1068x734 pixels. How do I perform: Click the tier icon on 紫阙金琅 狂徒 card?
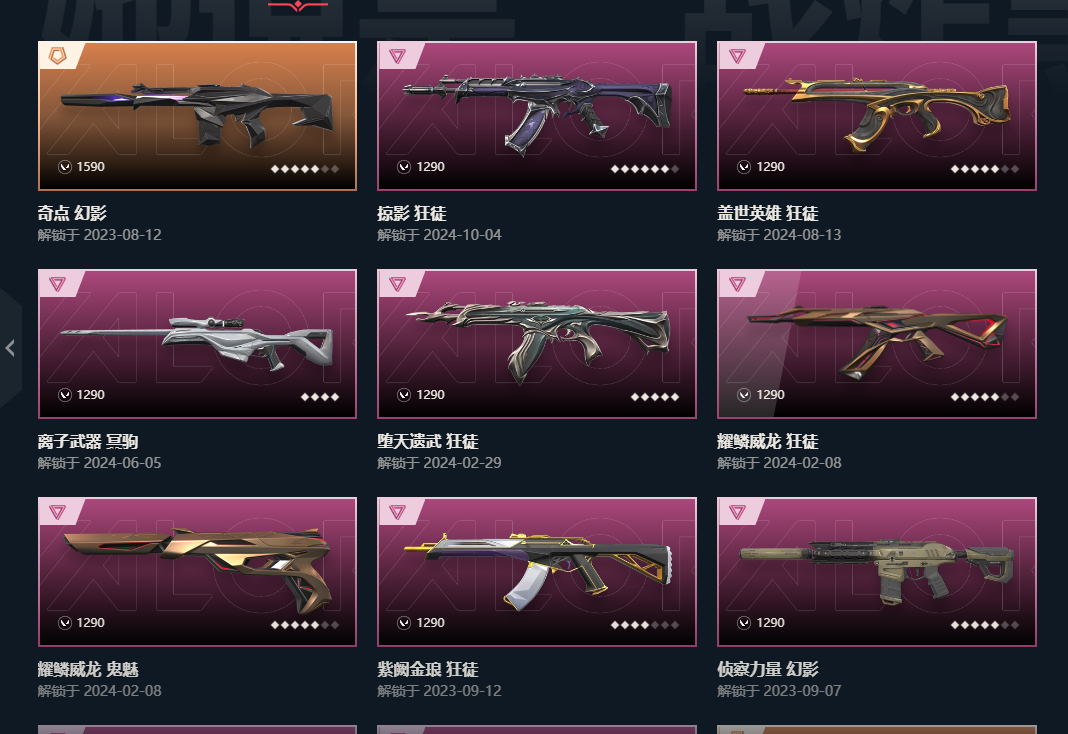(397, 512)
